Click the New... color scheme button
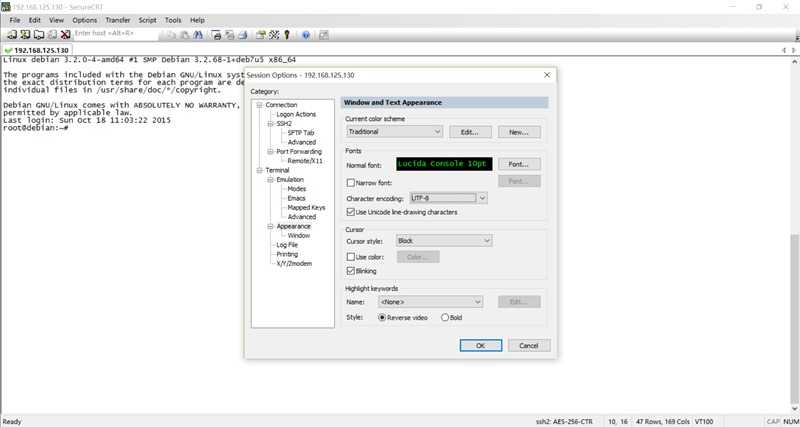 tap(519, 132)
